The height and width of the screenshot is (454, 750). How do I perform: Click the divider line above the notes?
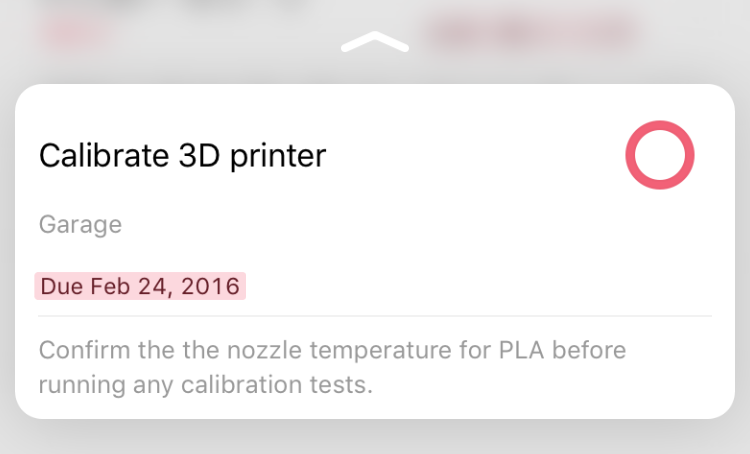[x=375, y=316]
